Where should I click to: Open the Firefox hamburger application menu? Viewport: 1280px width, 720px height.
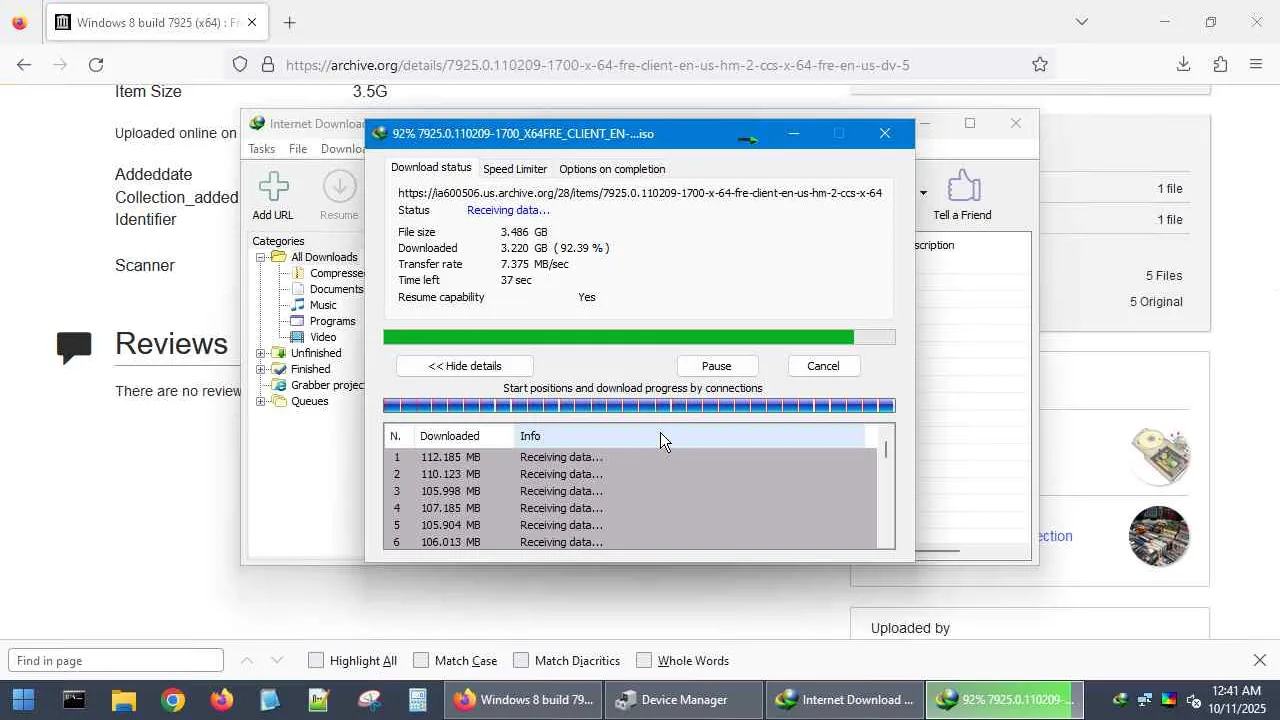(1256, 65)
